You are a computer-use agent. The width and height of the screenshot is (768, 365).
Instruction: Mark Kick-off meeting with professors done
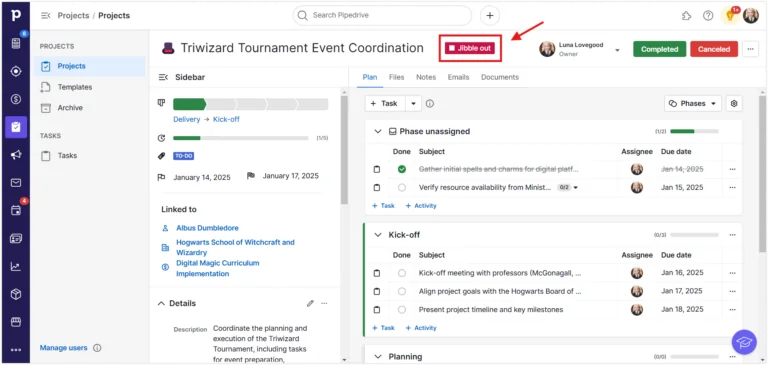point(402,273)
